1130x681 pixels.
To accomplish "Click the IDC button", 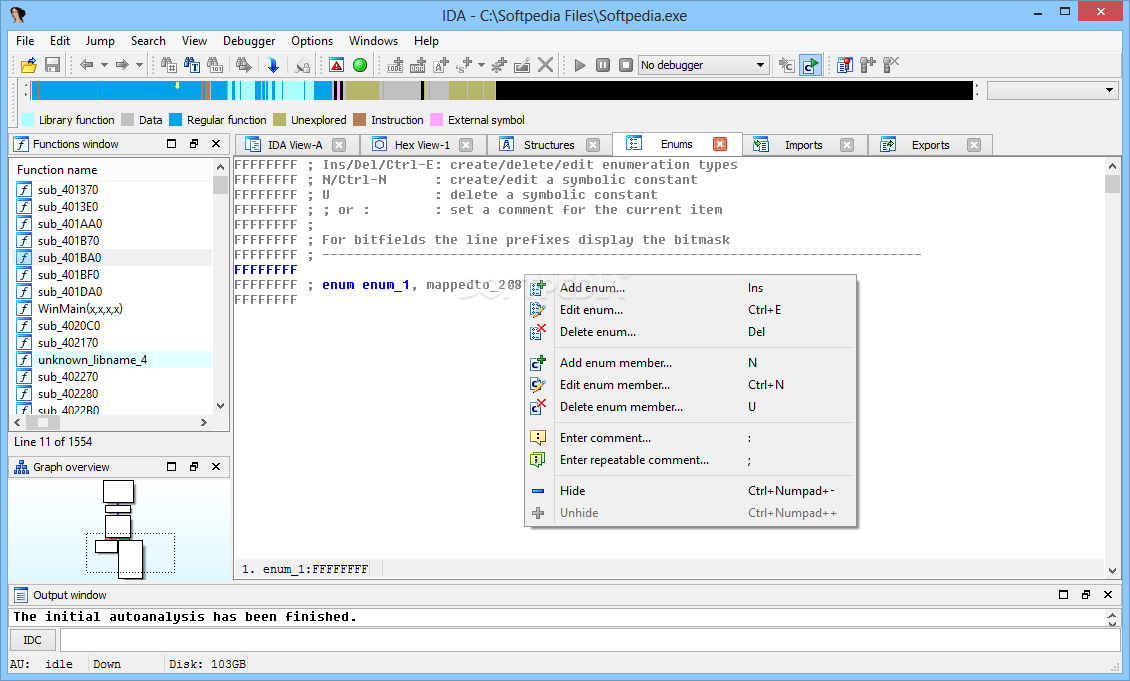I will 32,640.
